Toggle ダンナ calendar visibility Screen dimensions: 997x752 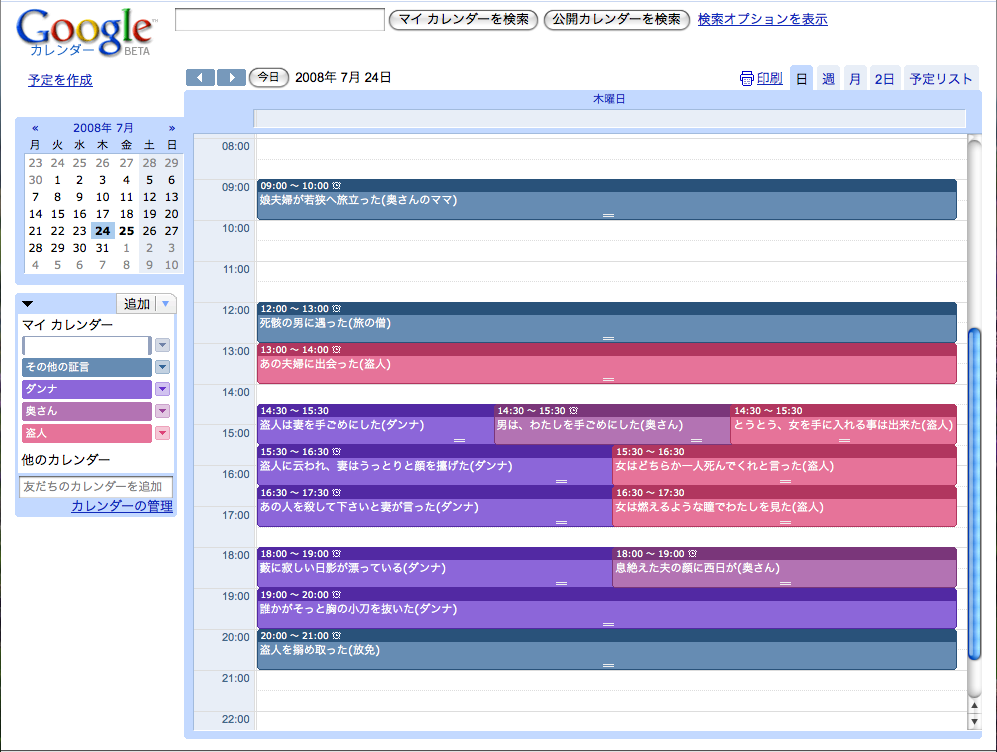[87, 389]
